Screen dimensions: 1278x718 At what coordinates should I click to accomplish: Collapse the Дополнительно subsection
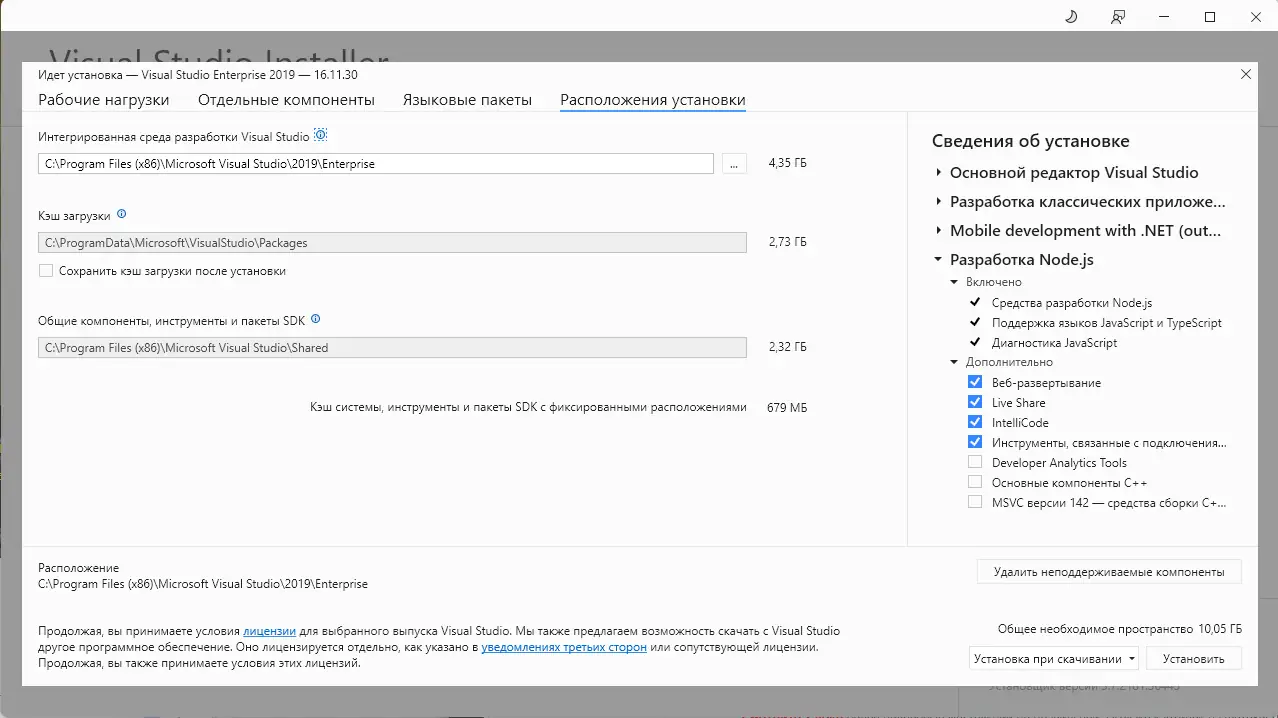click(x=954, y=362)
